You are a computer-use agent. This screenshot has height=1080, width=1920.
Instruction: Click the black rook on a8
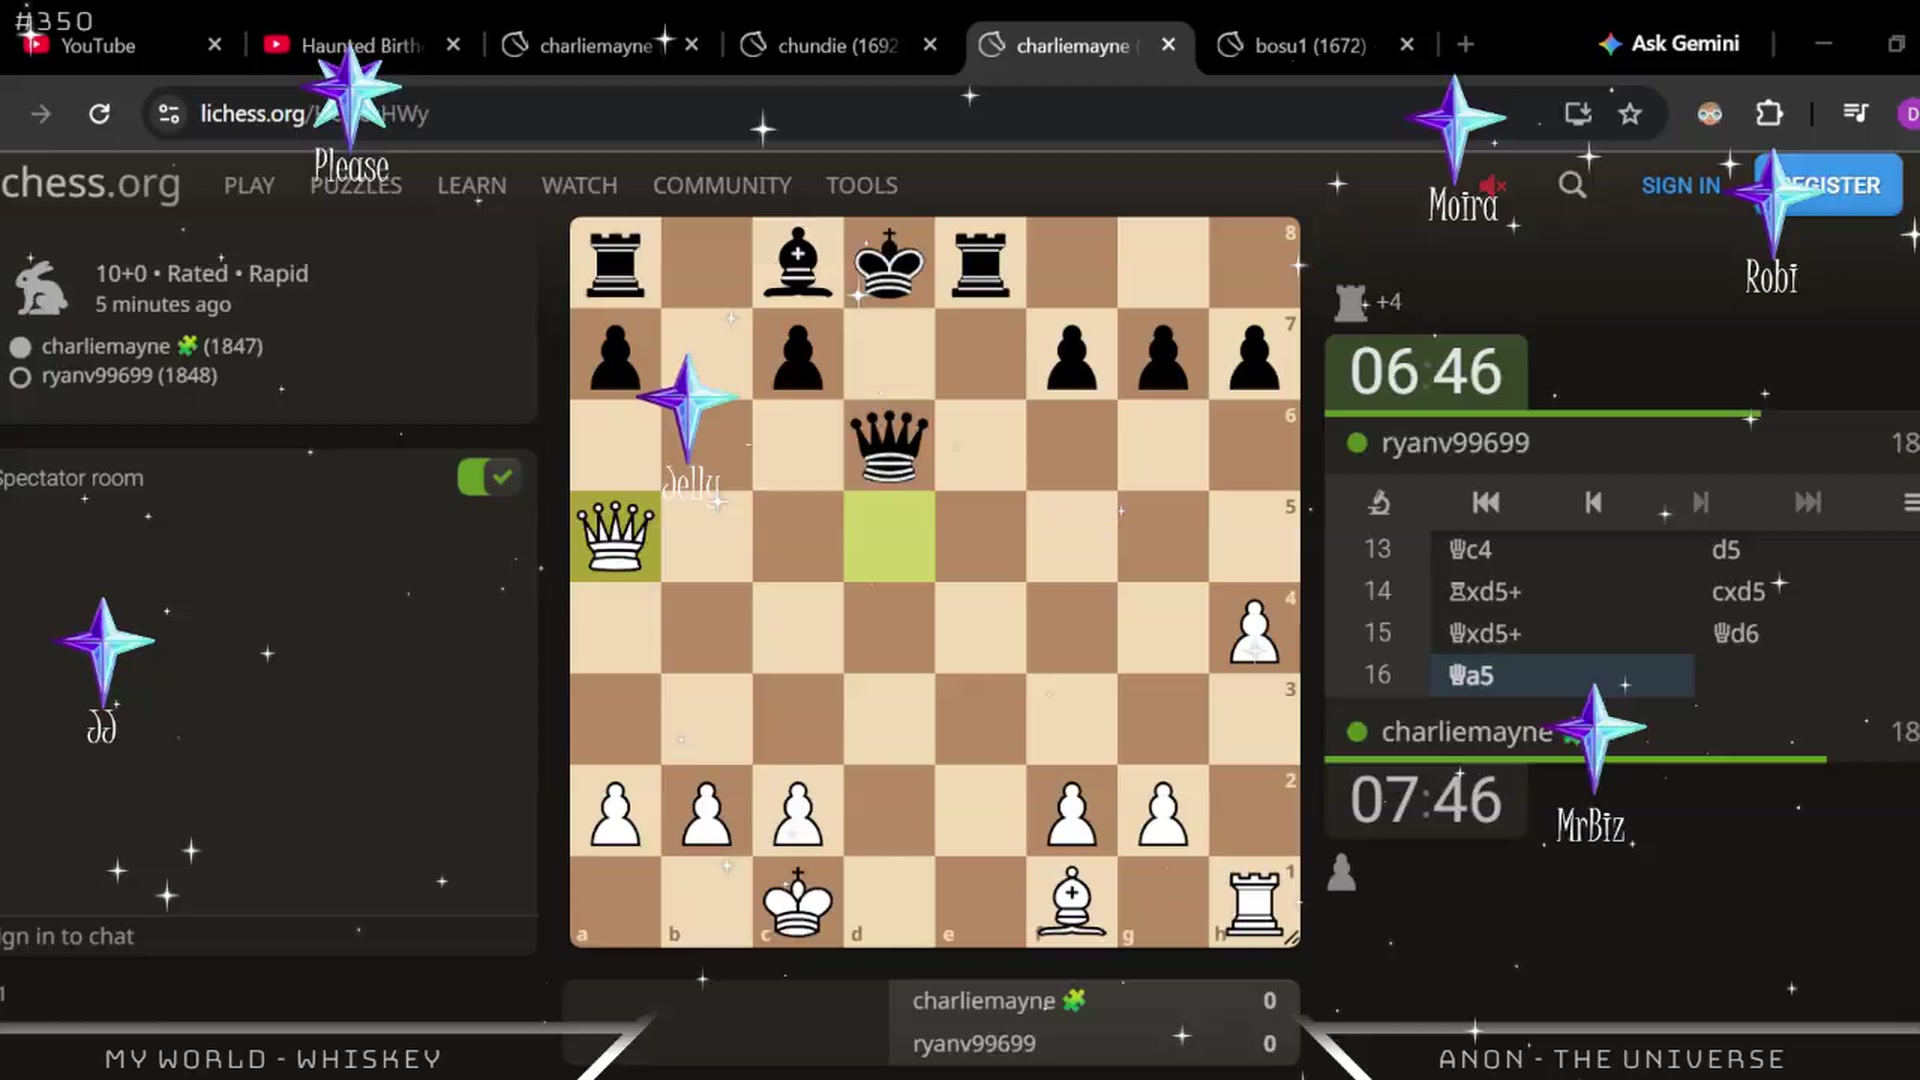(615, 263)
